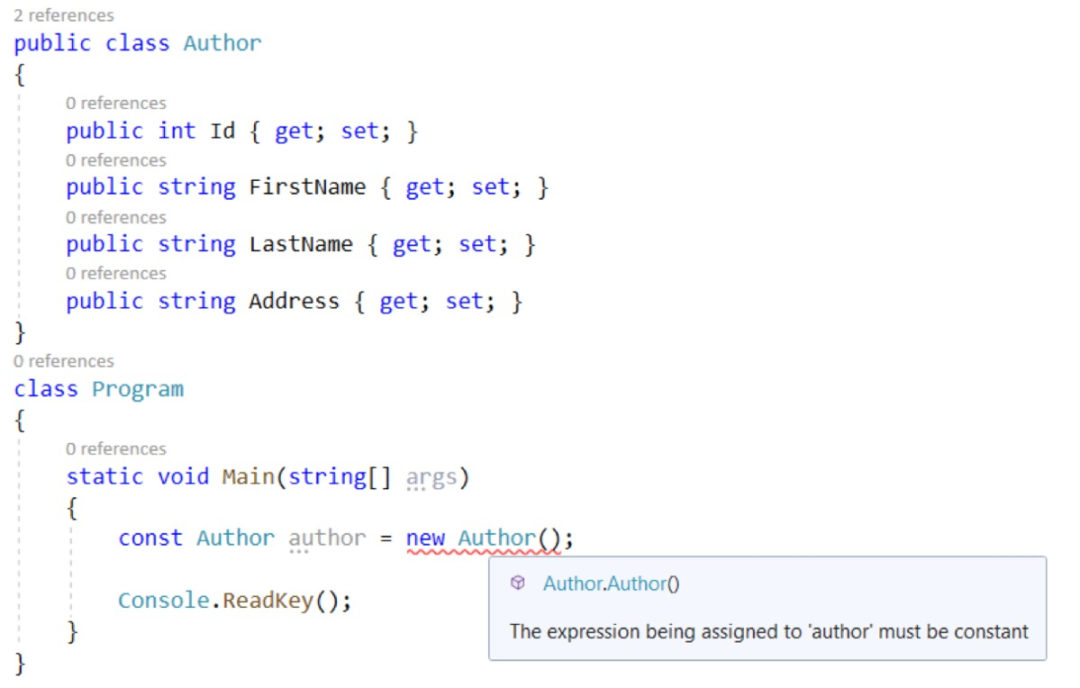
Task: Place cursor on the 'LastName' property name
Action: pyautogui.click(x=301, y=244)
